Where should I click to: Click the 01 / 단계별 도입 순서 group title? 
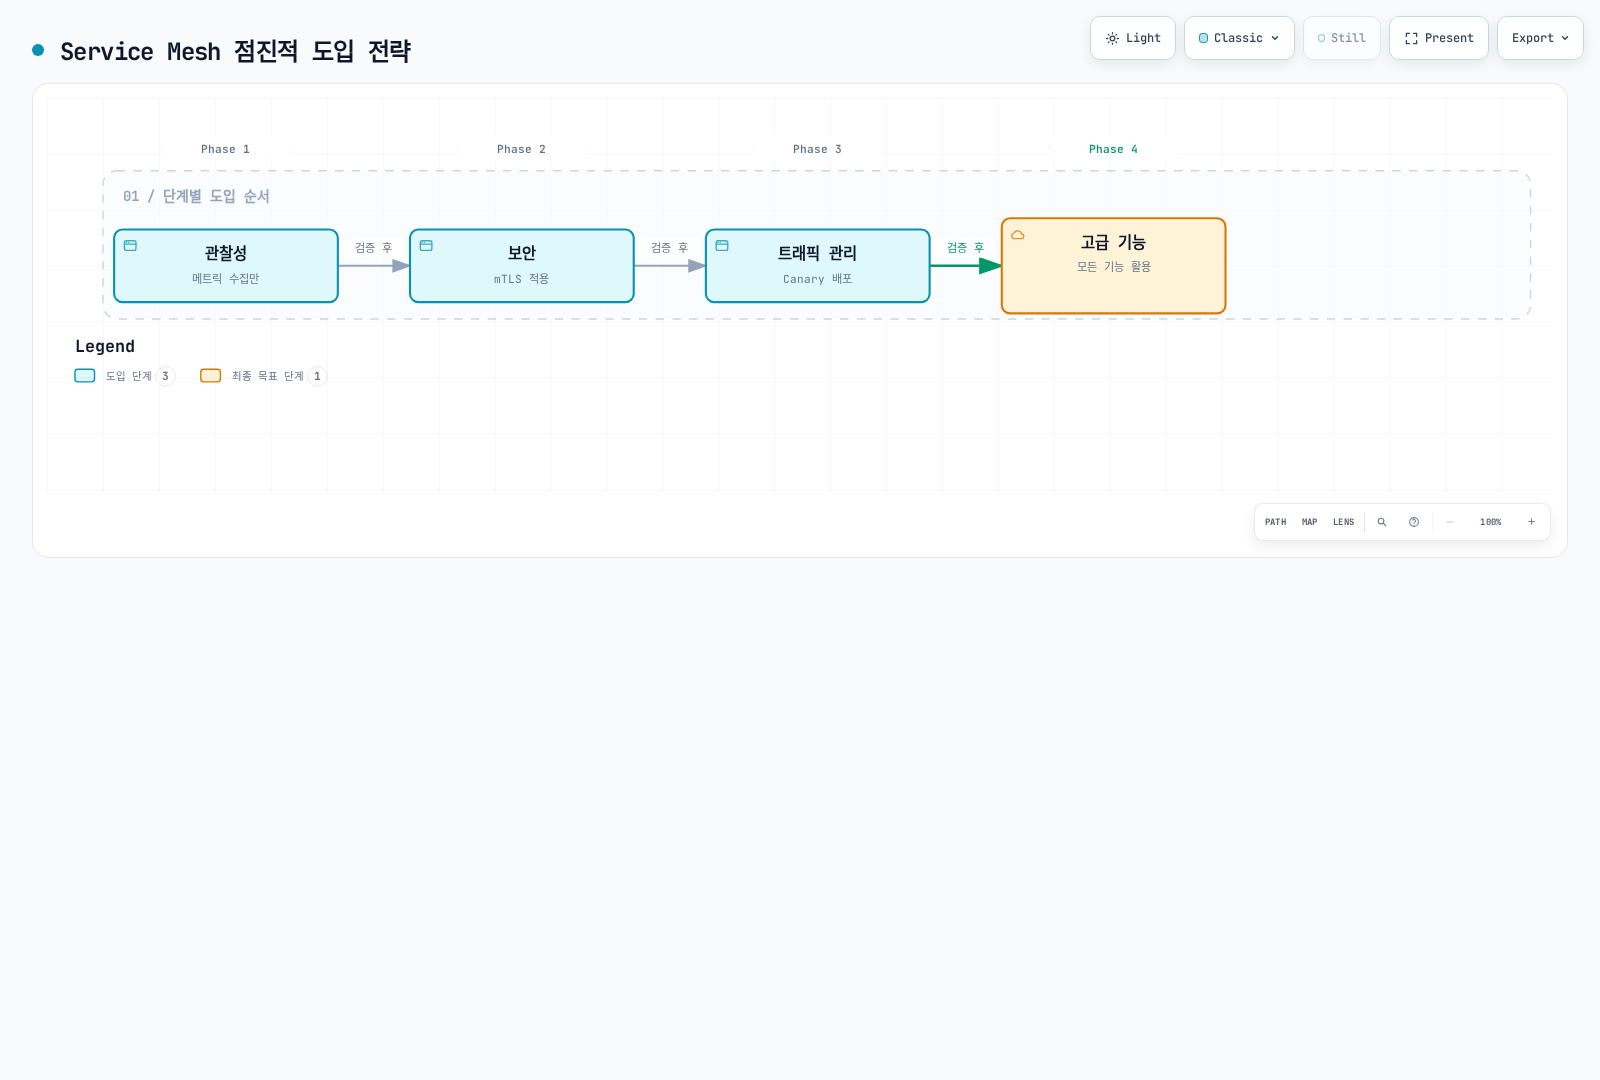click(197, 196)
